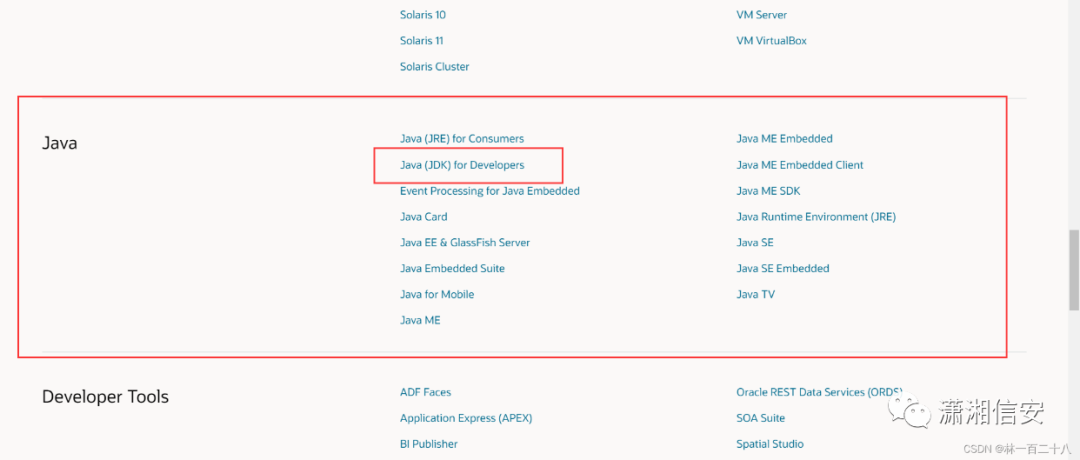Select Event Processing for Java Embedded
1080x460 pixels.
click(490, 191)
